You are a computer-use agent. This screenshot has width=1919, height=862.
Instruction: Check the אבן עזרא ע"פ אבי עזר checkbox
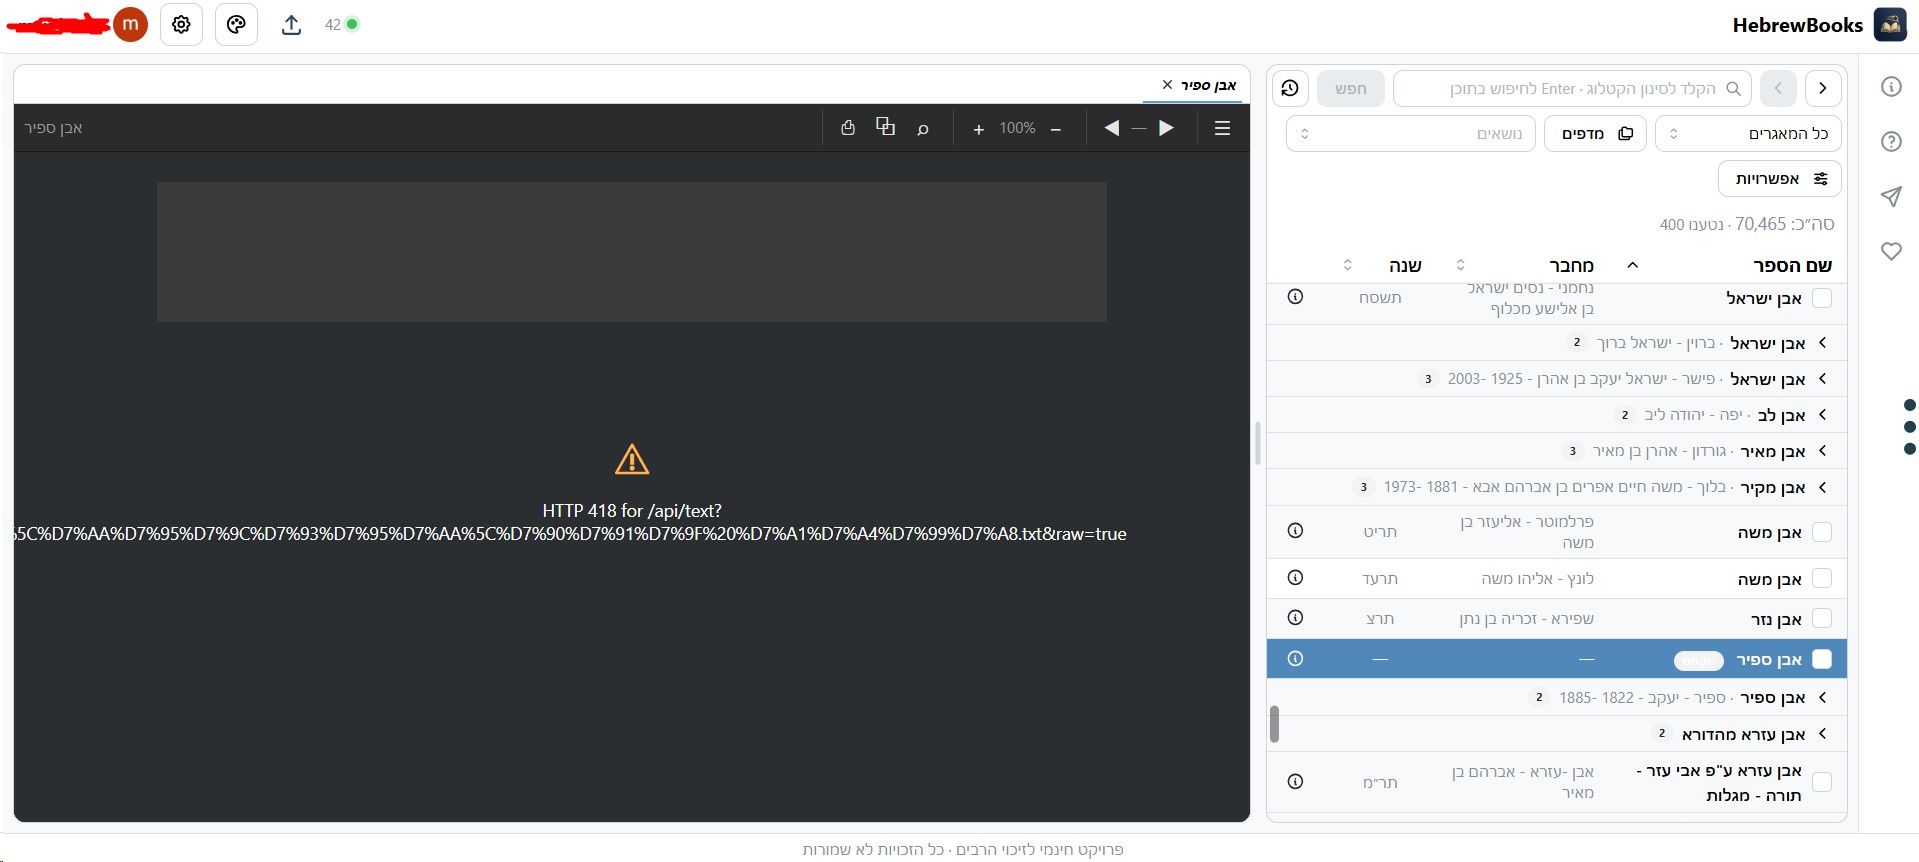pos(1822,782)
